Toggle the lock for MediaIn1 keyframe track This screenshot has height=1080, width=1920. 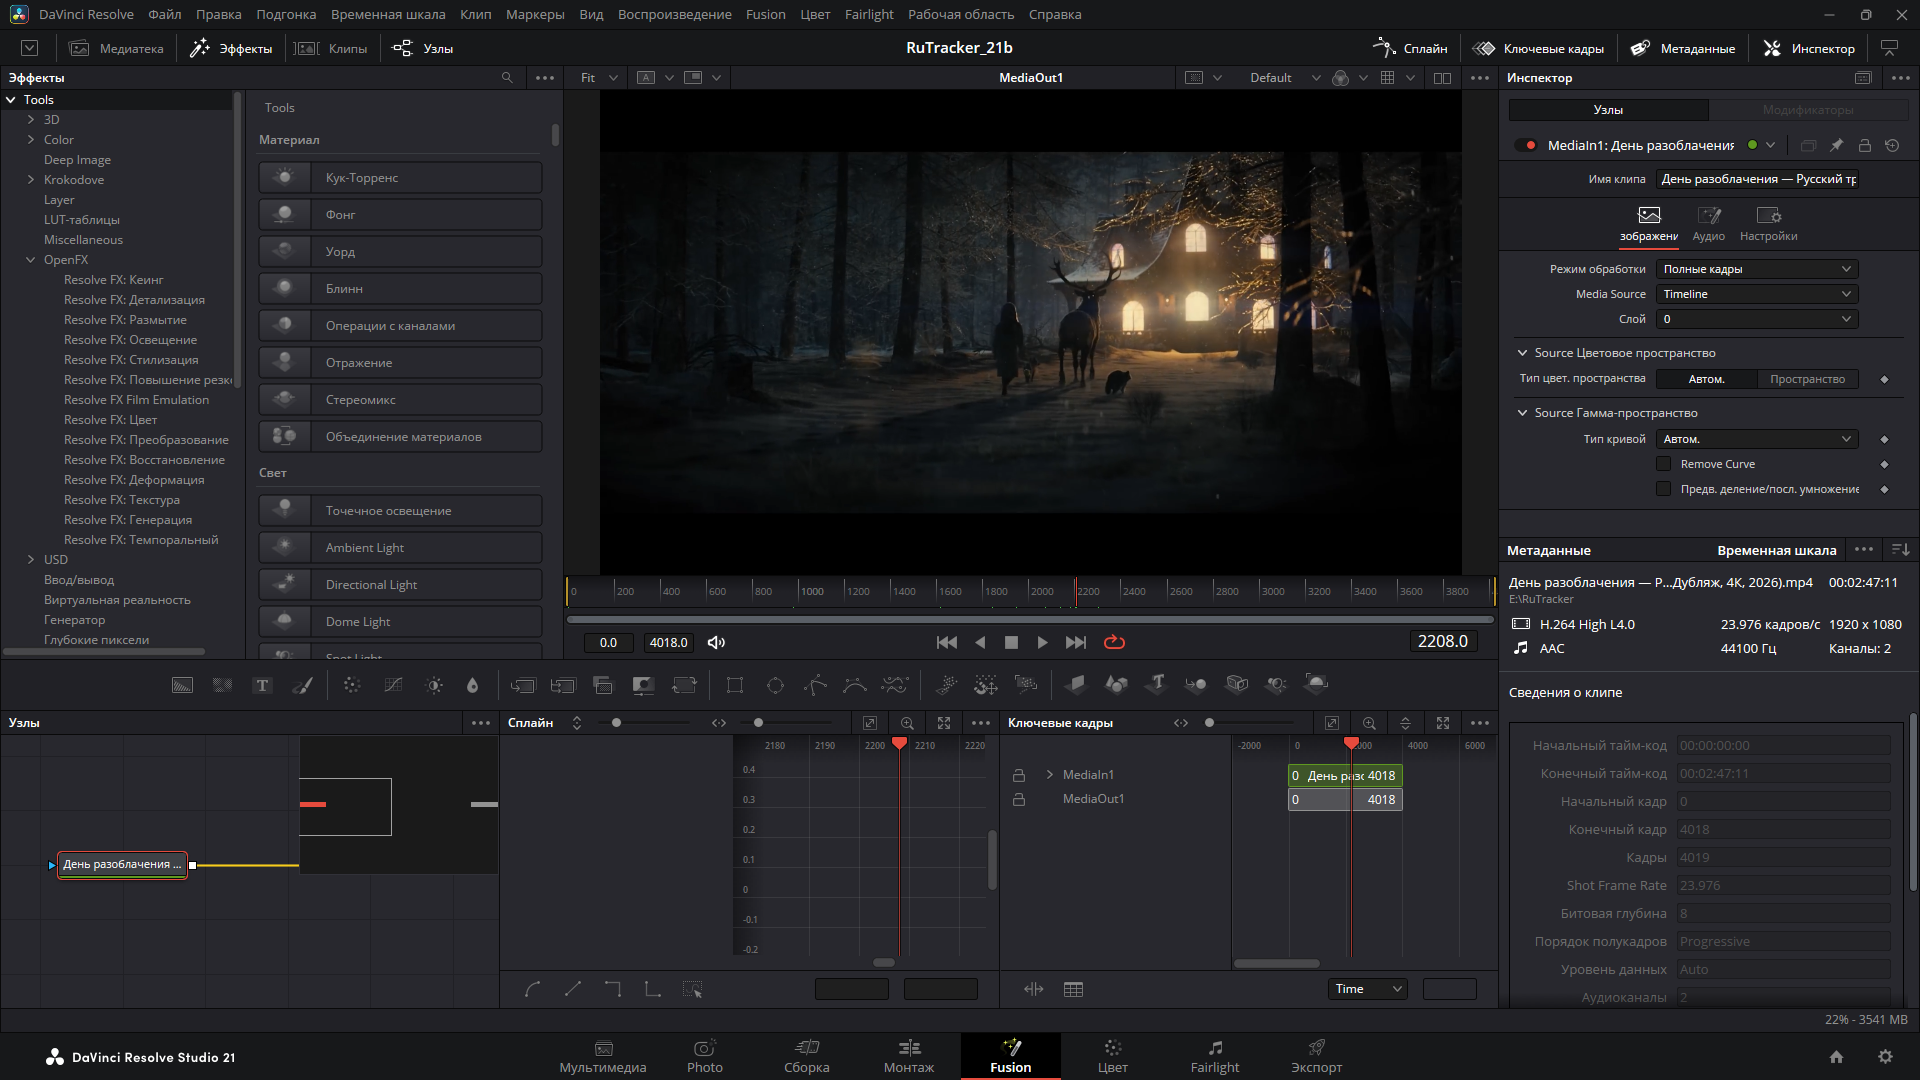pos(1019,776)
